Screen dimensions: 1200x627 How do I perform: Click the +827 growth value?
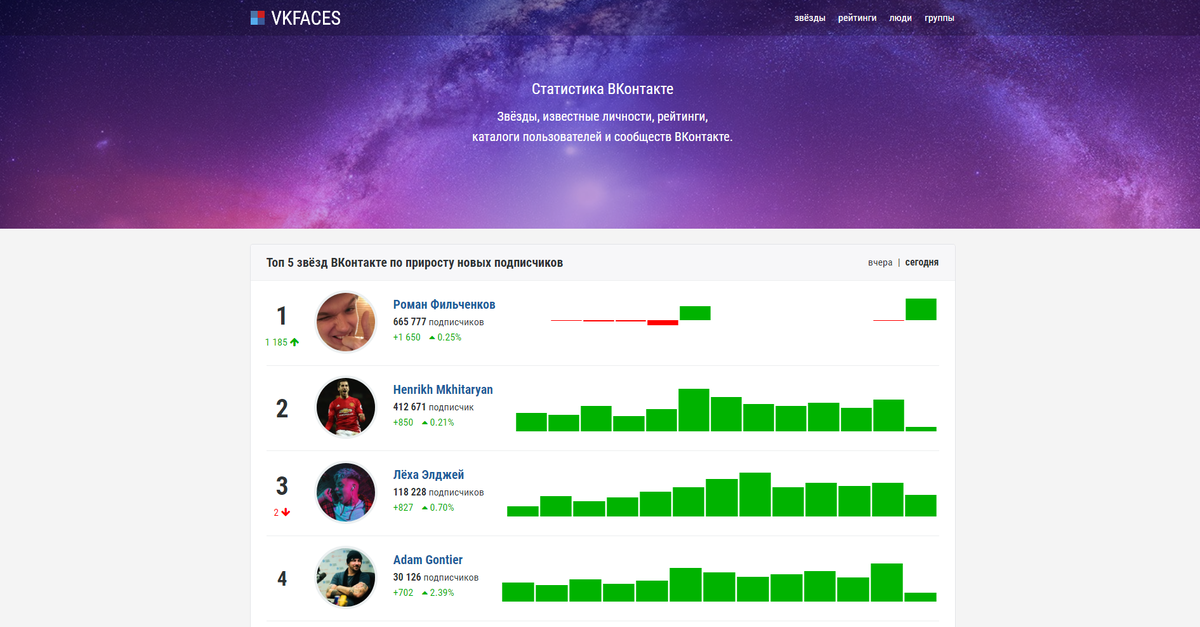pos(403,508)
